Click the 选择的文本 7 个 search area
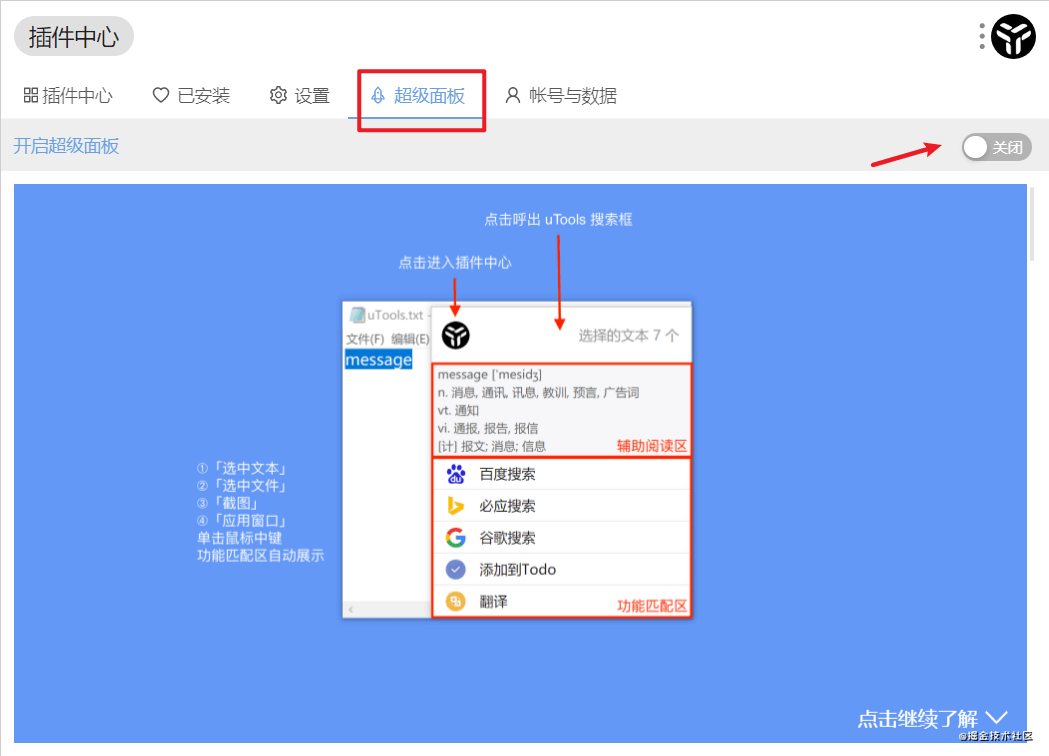Screen dimensions: 1049x756 (x=627, y=336)
